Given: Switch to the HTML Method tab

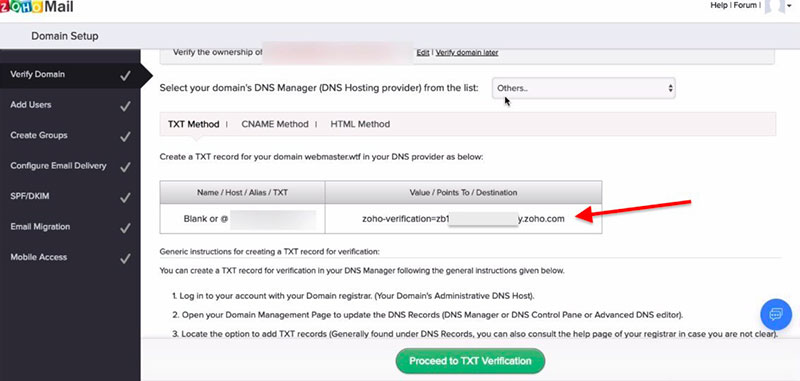Looking at the screenshot, I should coord(360,124).
